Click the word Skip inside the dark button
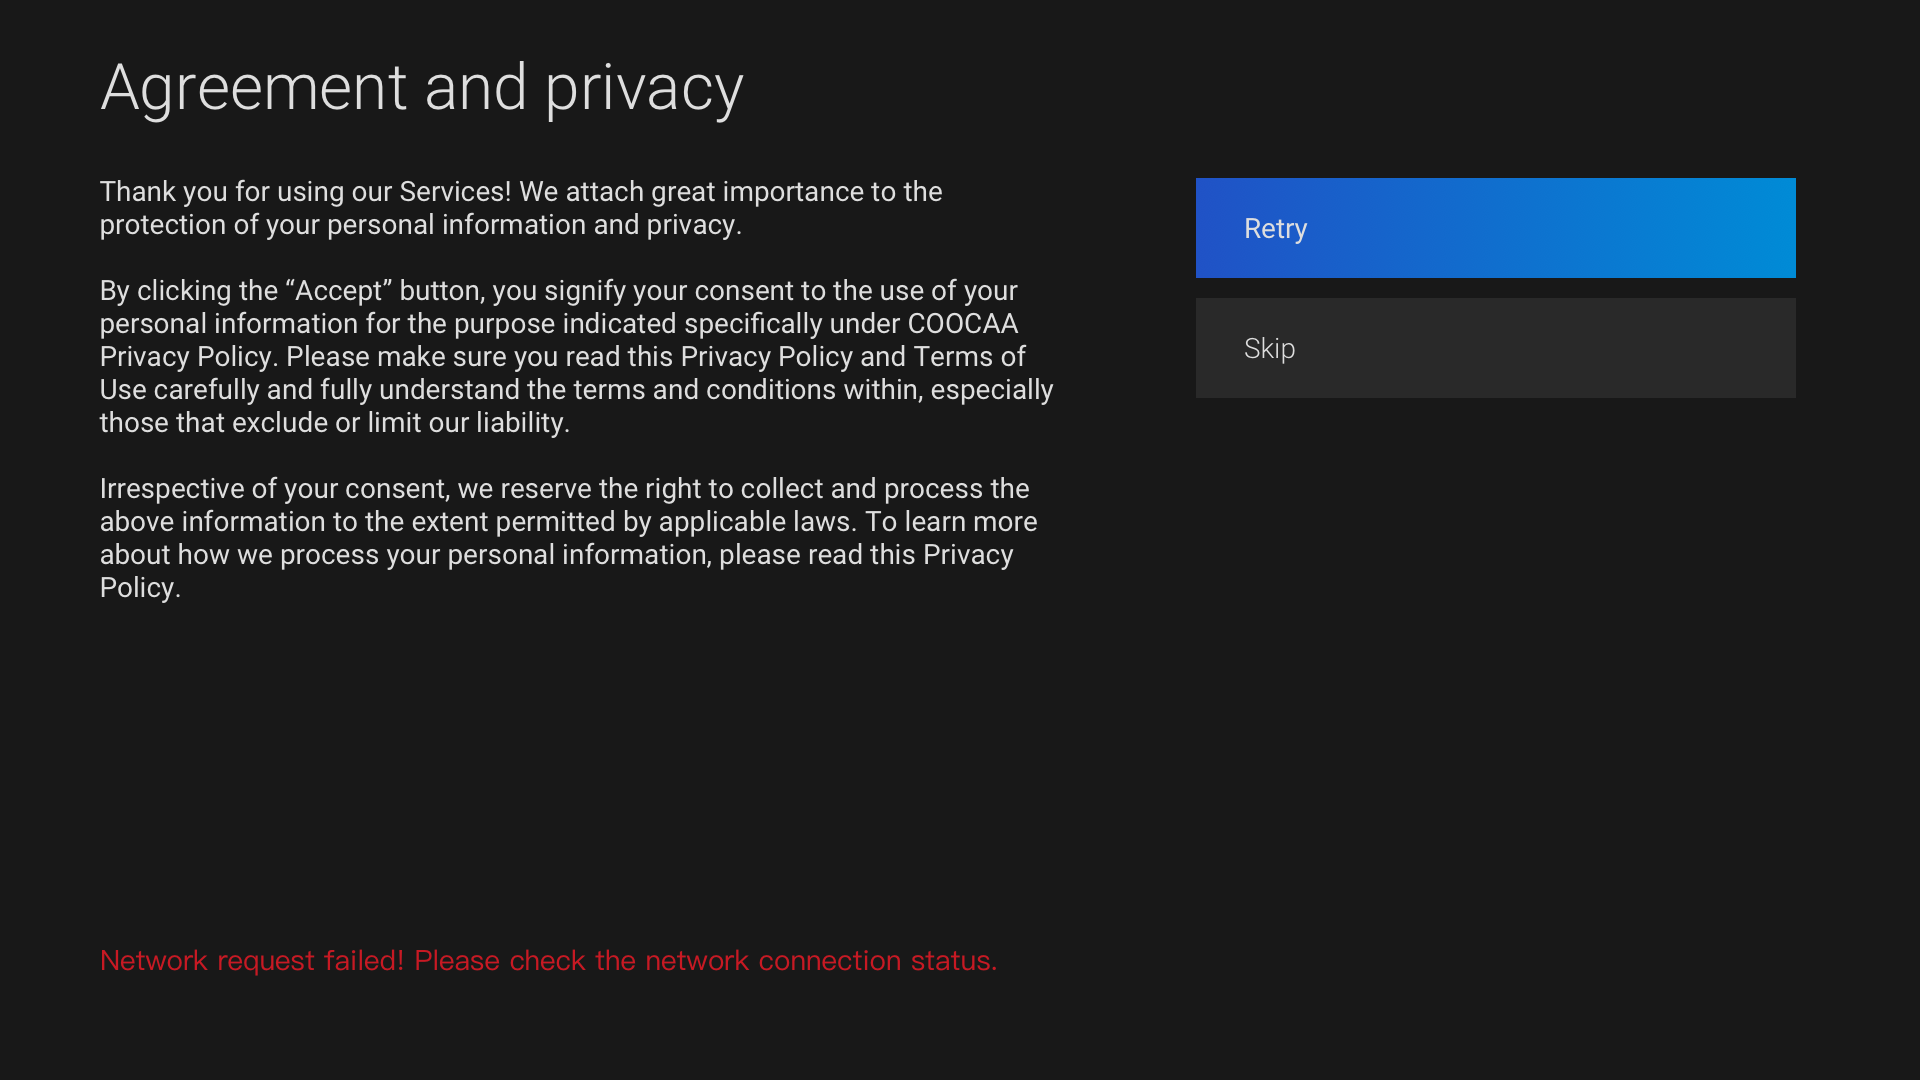 click(1269, 349)
